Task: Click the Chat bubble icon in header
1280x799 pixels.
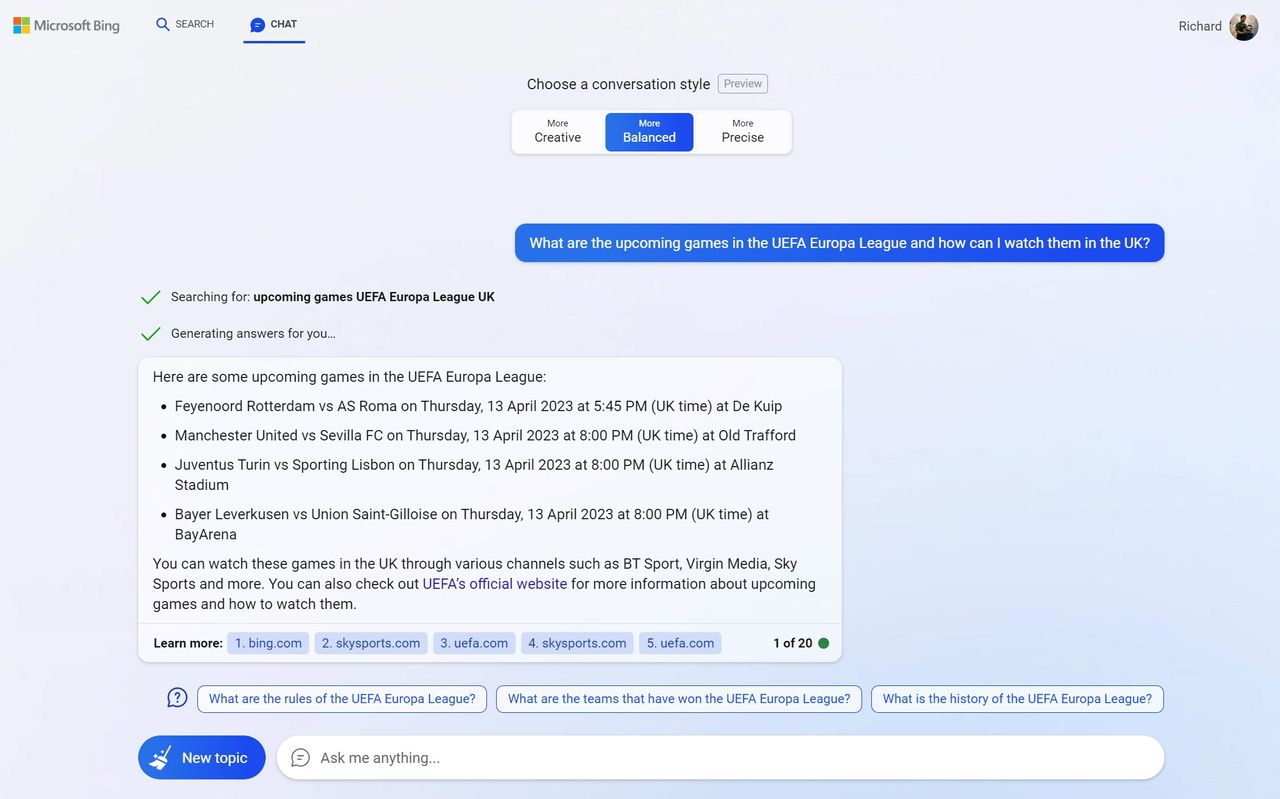Action: 257,24
